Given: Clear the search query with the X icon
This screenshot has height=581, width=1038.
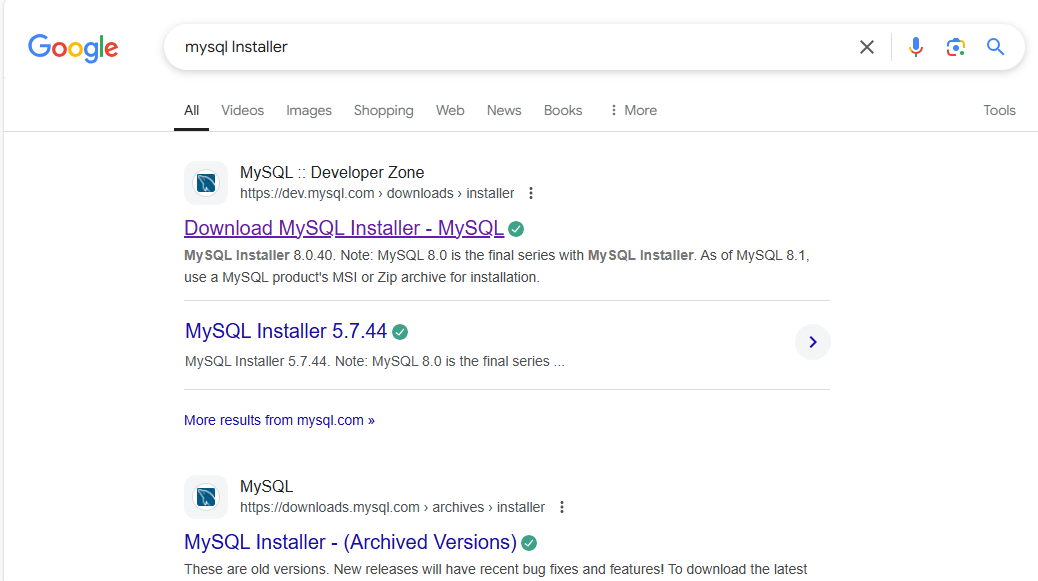Looking at the screenshot, I should tap(867, 47).
